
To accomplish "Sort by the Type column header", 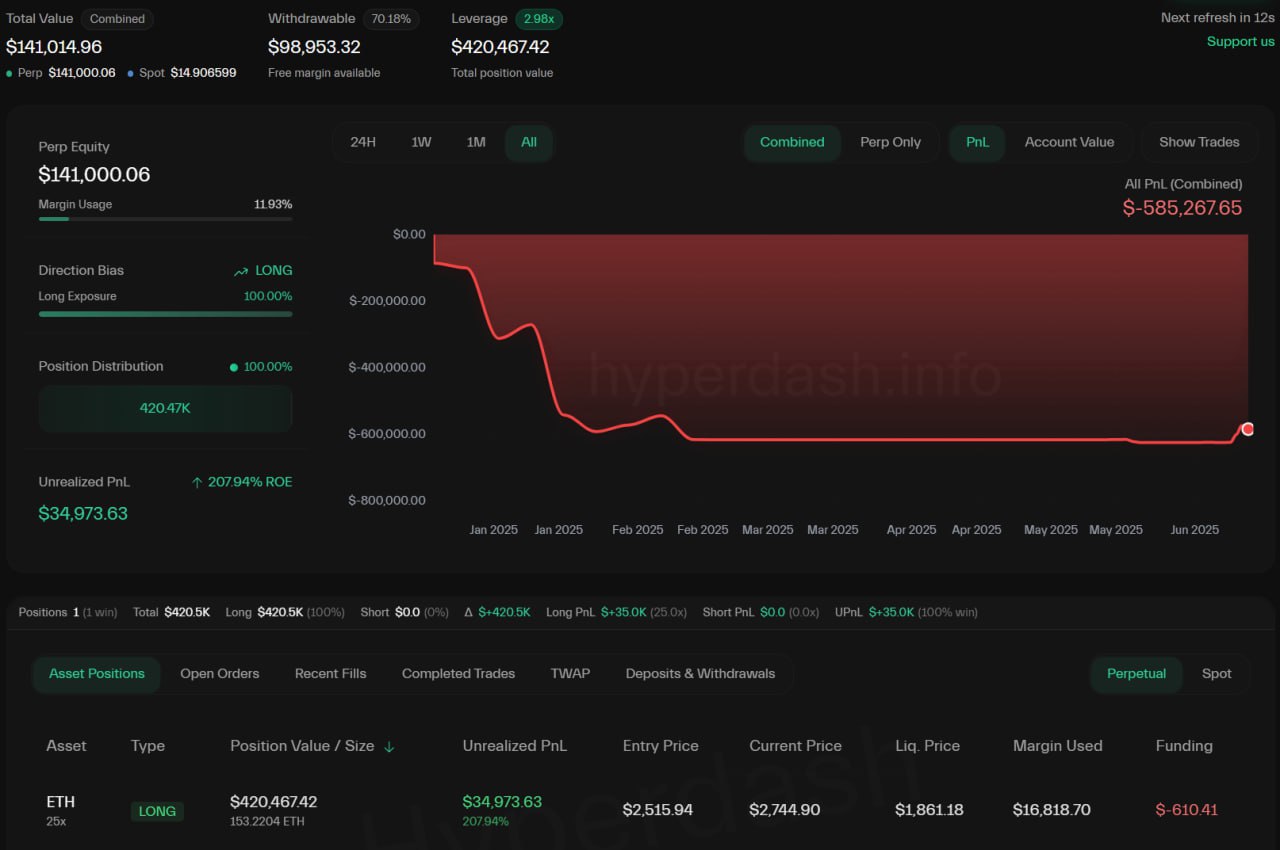I will pos(148,746).
